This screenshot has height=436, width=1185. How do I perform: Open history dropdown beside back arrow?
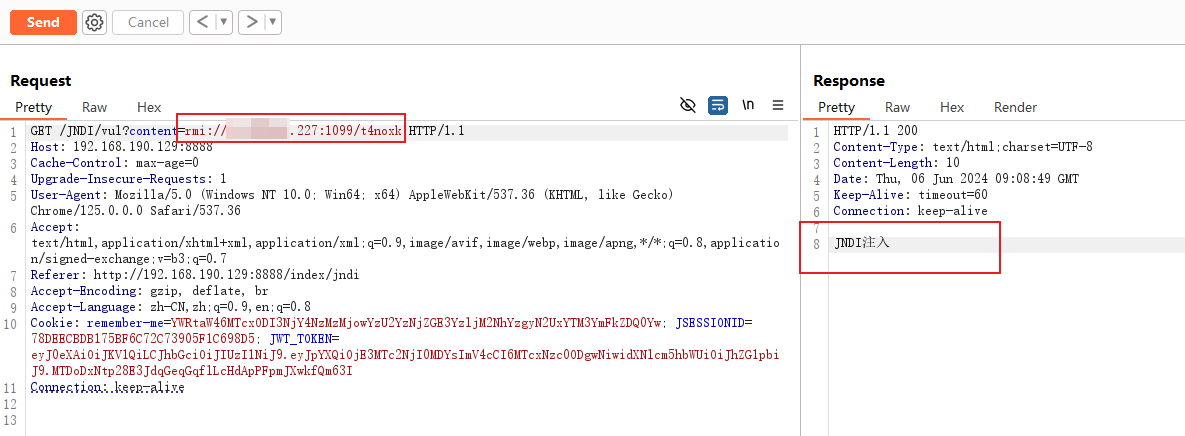pyautogui.click(x=224, y=23)
